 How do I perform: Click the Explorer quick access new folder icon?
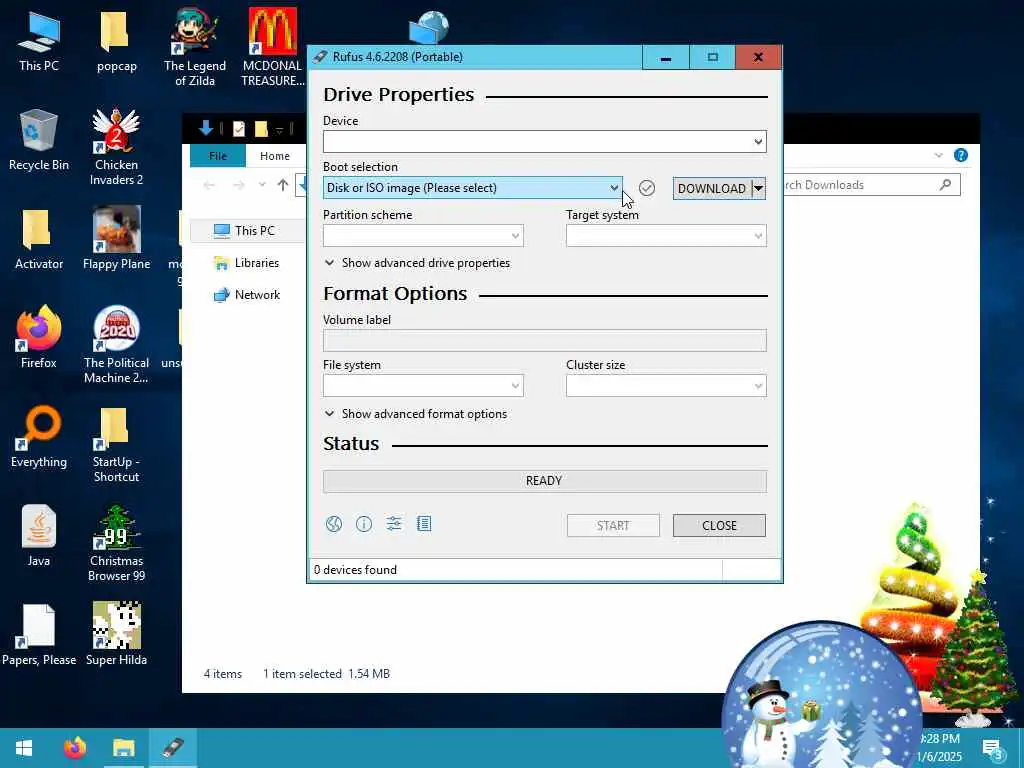click(261, 129)
